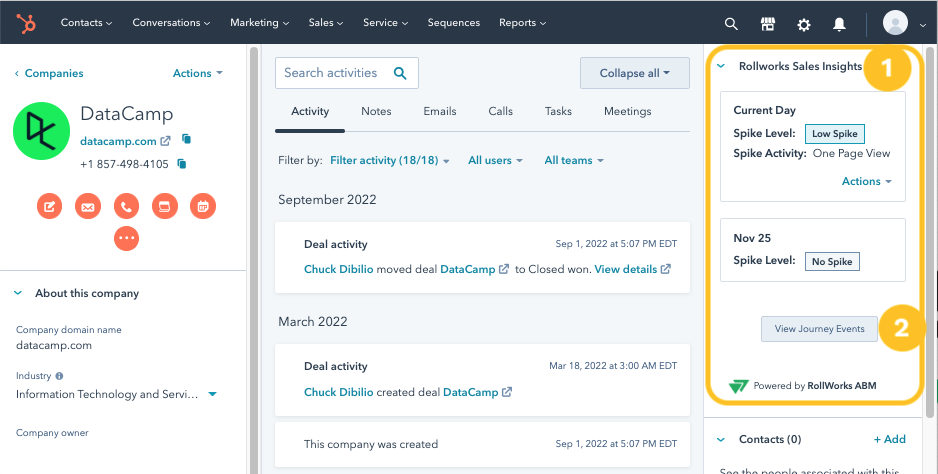Click the orange email icon under DataCamp
Image resolution: width=938 pixels, height=474 pixels.
click(x=88, y=207)
